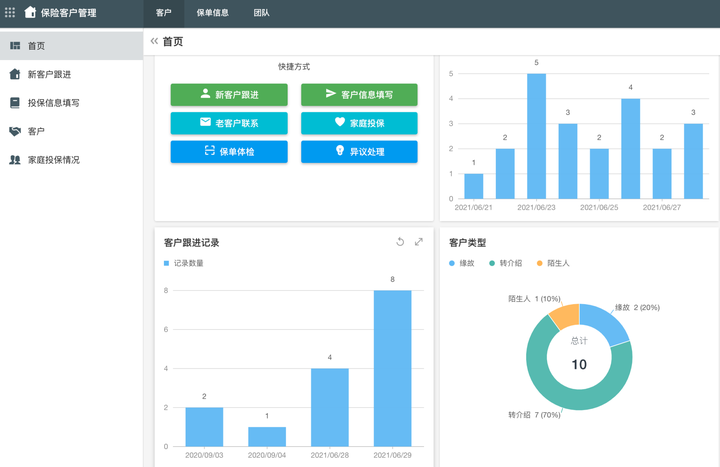The height and width of the screenshot is (467, 720).
Task: Click the 陌生人 1 (10%) label
Action: click(534, 298)
